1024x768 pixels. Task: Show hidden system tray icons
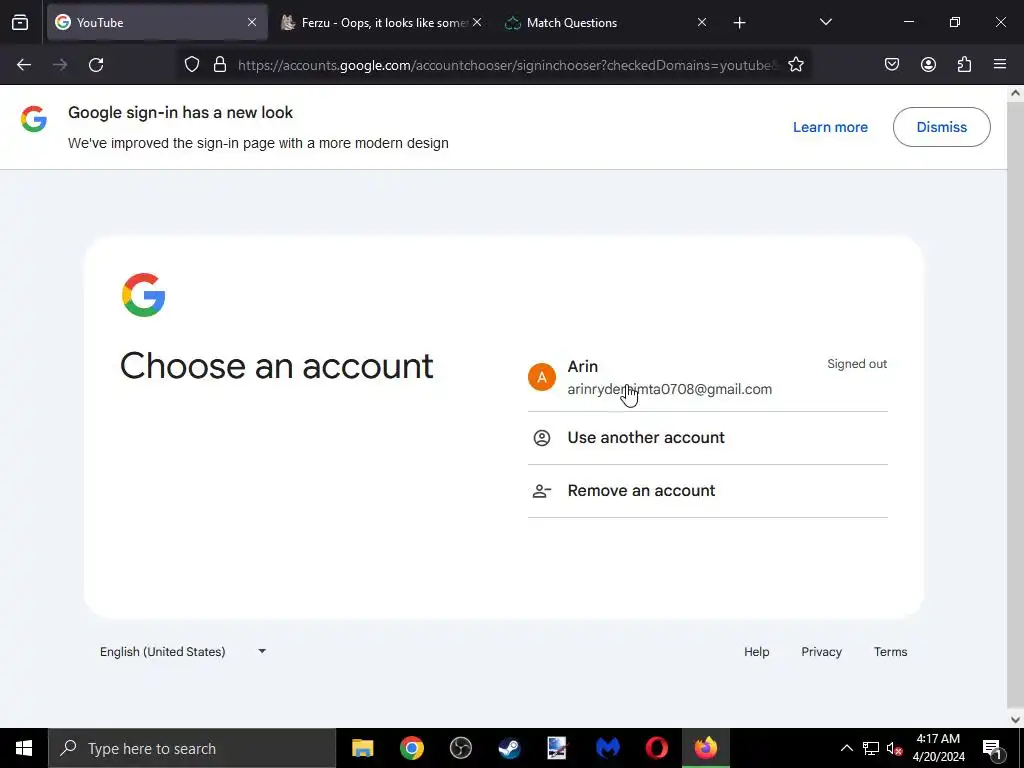(846, 748)
